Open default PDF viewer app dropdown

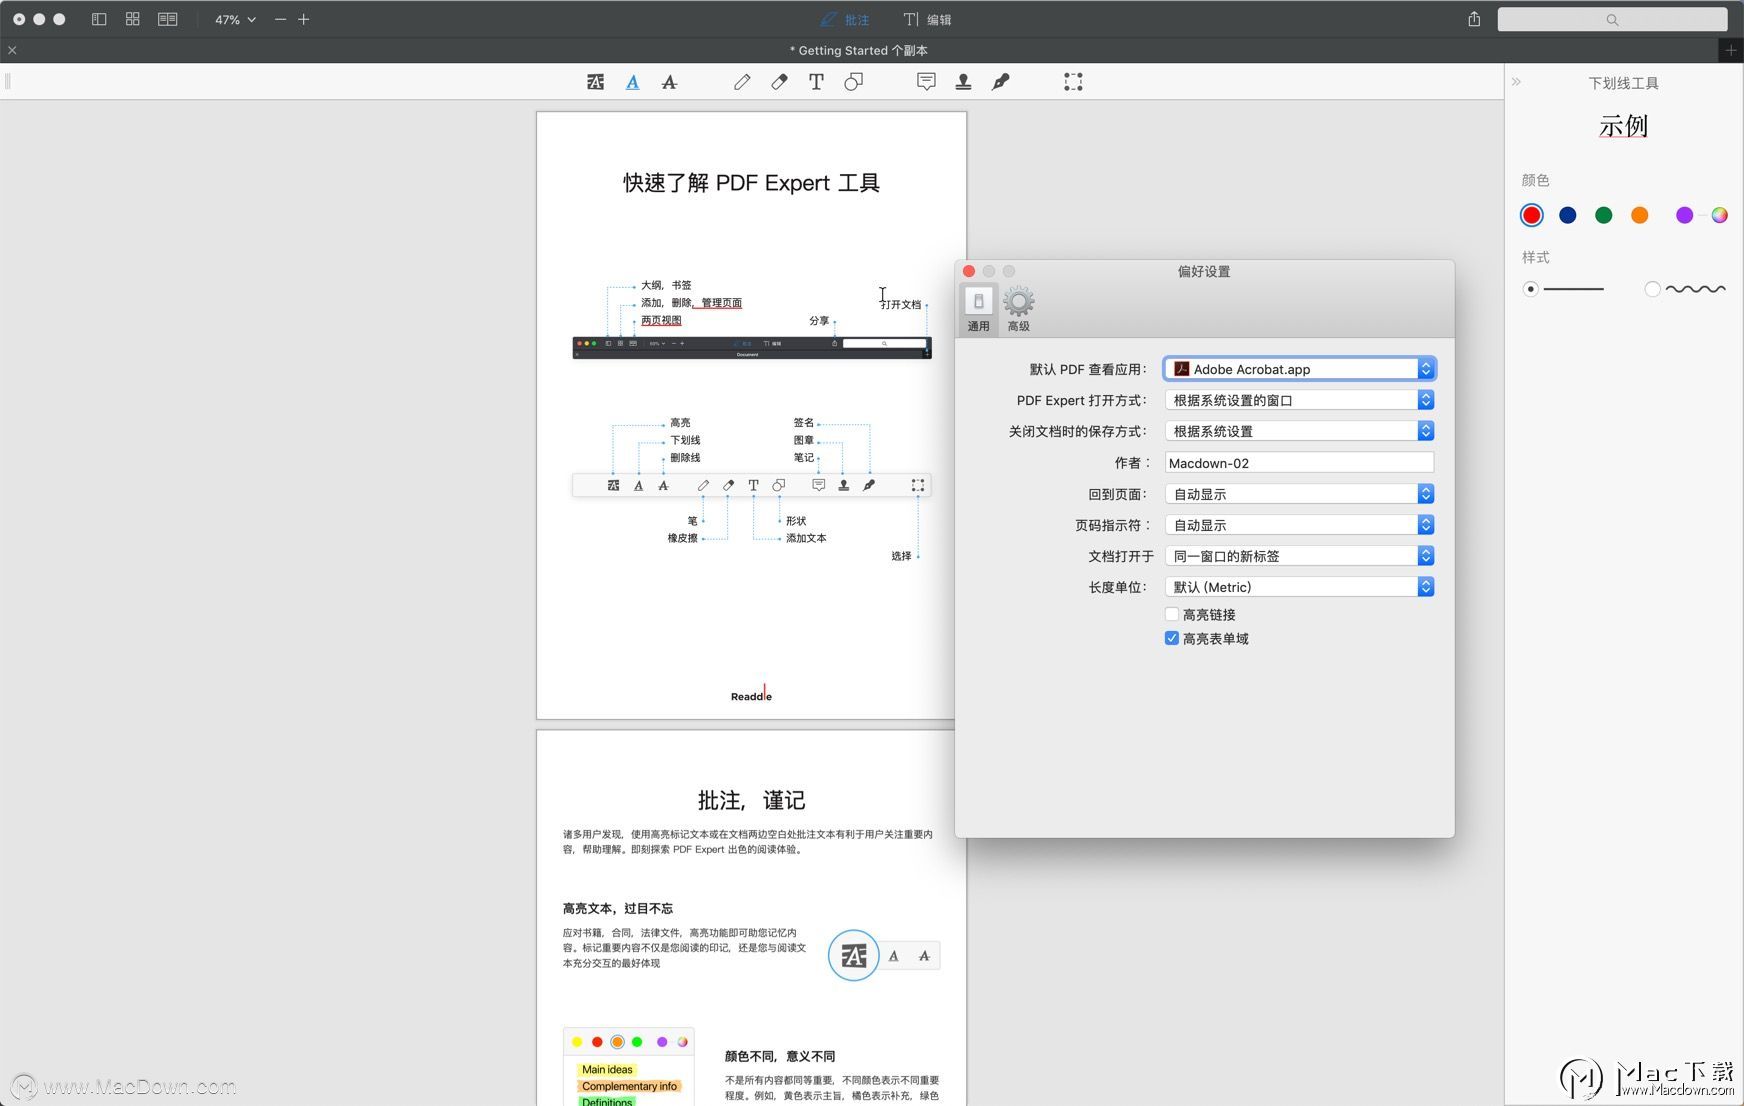pyautogui.click(x=1300, y=369)
